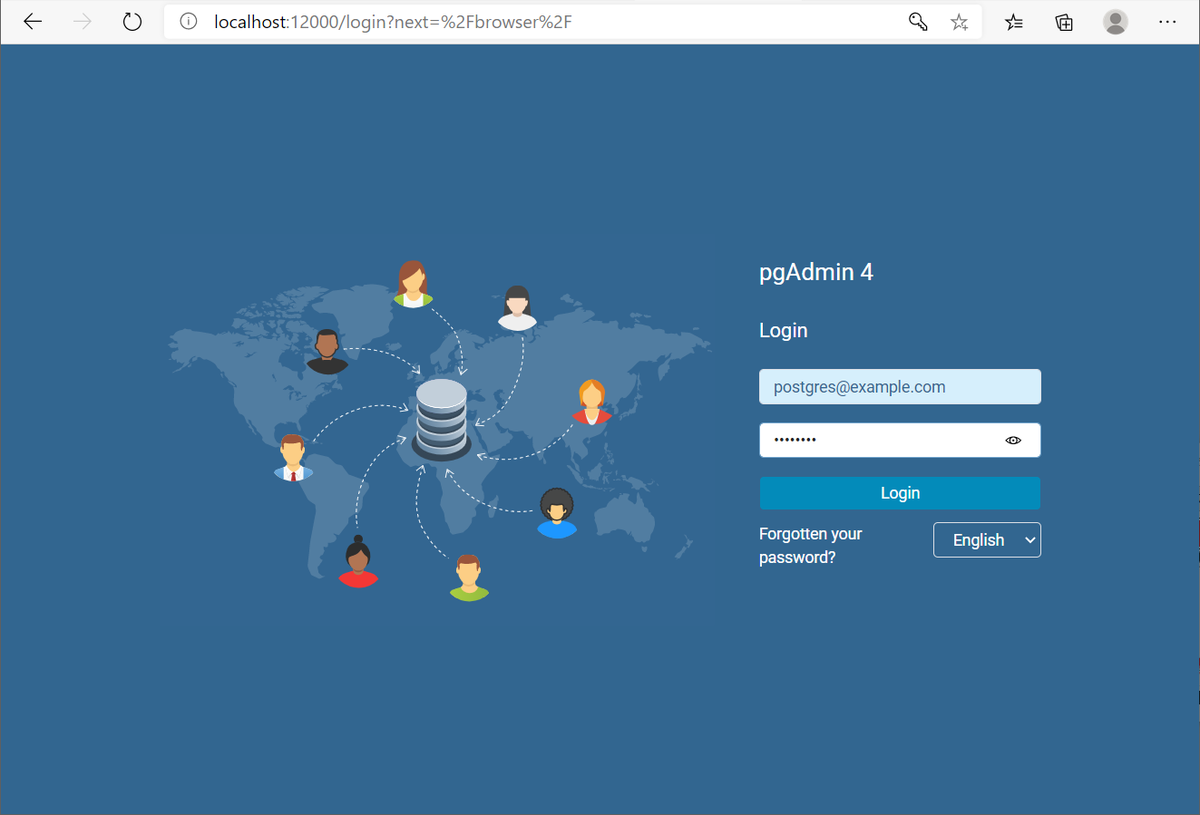Click the browser forward arrow
The image size is (1200, 815).
83,22
